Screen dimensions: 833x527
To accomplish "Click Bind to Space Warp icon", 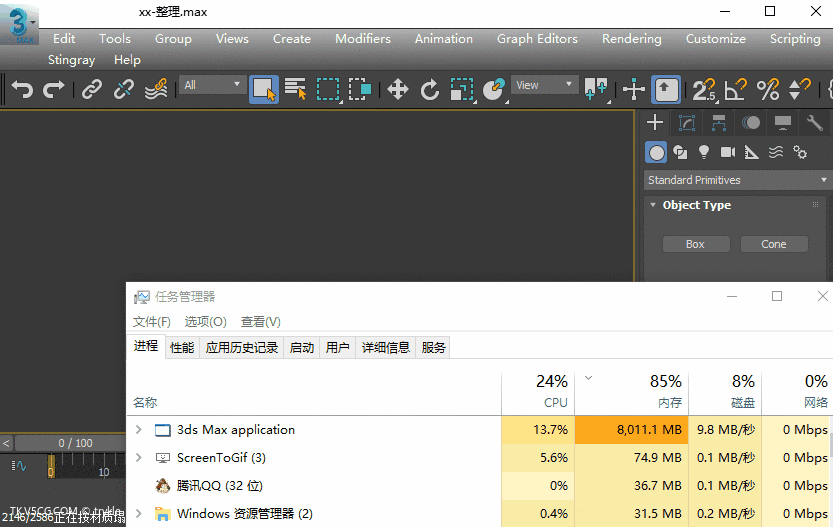I will pos(156,89).
